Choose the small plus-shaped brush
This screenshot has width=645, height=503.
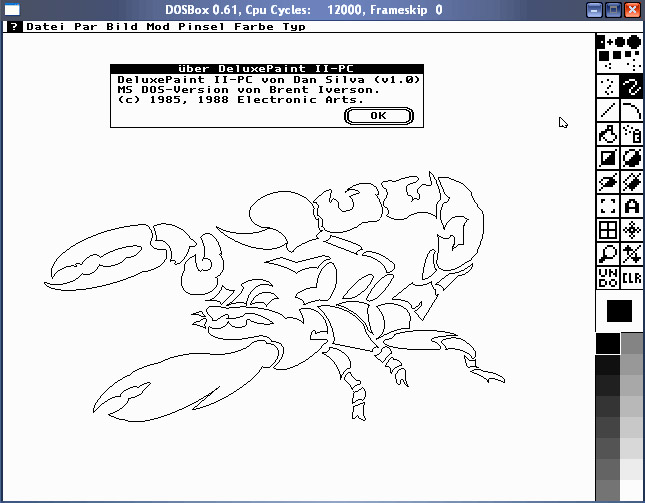610,42
